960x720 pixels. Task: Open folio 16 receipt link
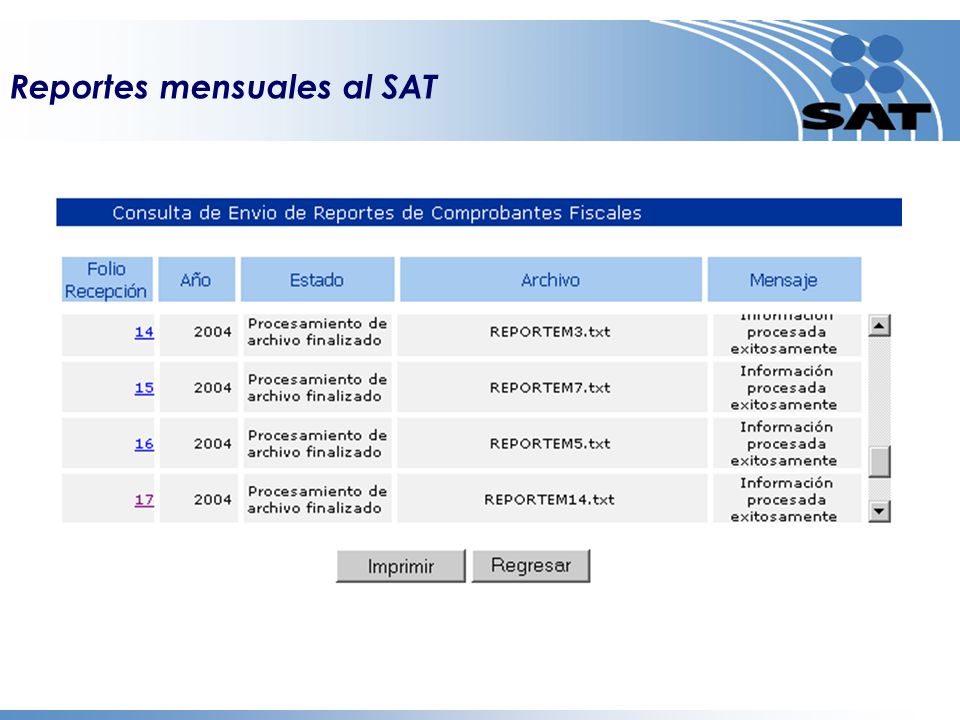pos(144,443)
